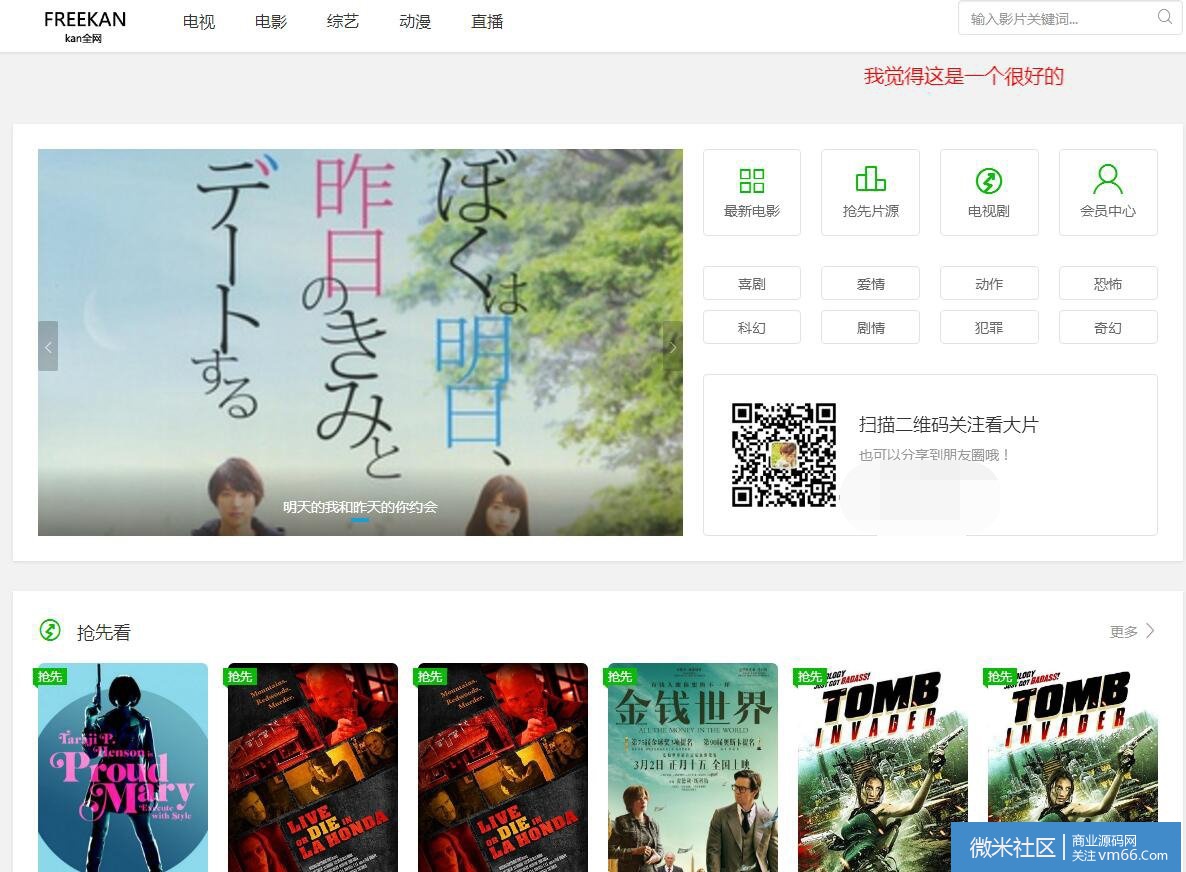Select the 恐怖 genre button
1186x872 pixels.
click(x=1108, y=284)
